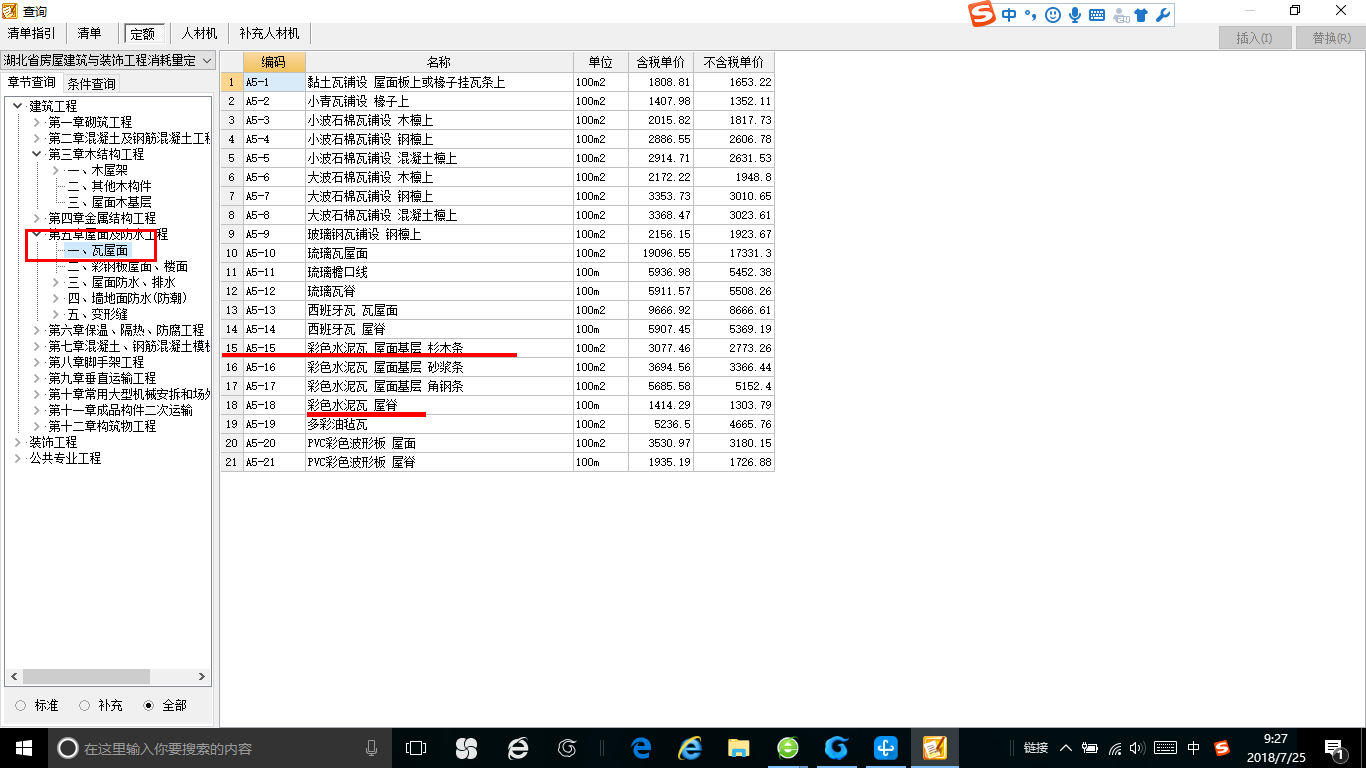Click the Sogou input method logo
1366x768 pixels.
(x=983, y=15)
